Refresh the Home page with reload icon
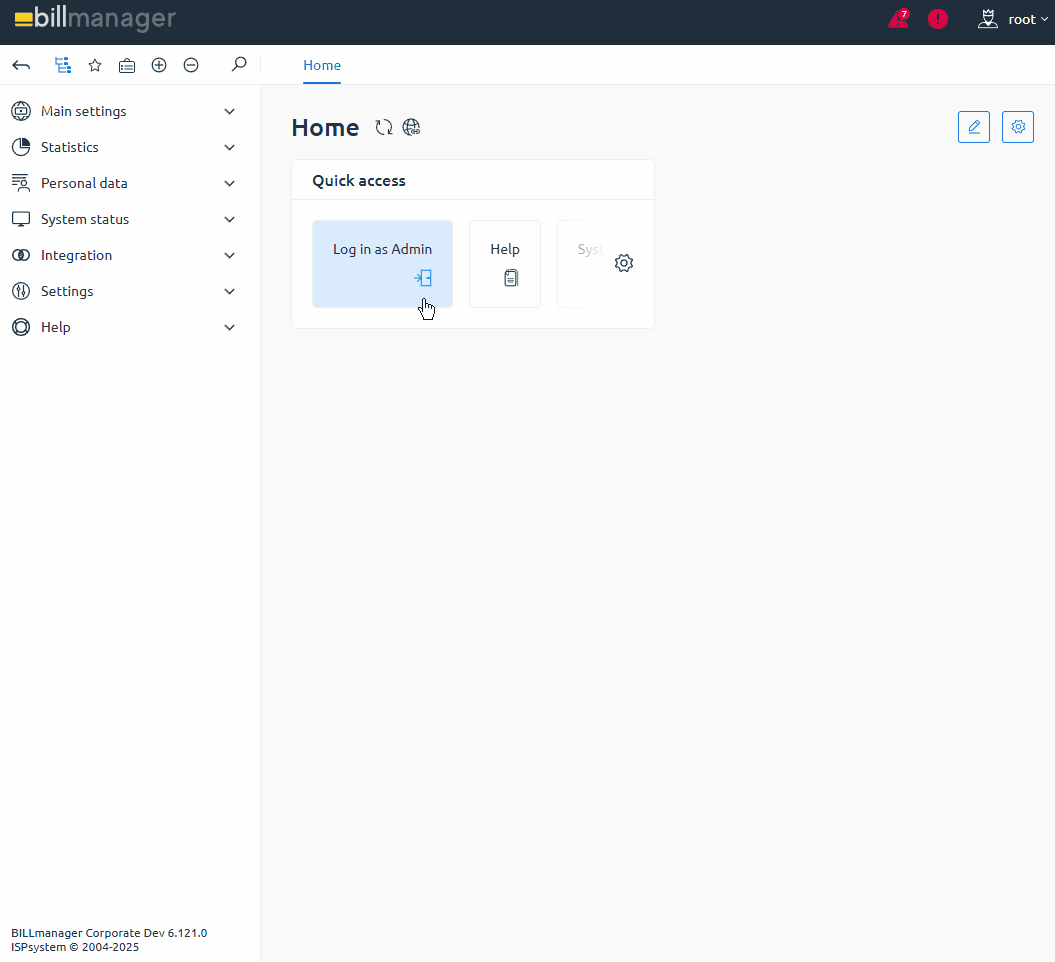This screenshot has height=962, width=1055. (384, 127)
